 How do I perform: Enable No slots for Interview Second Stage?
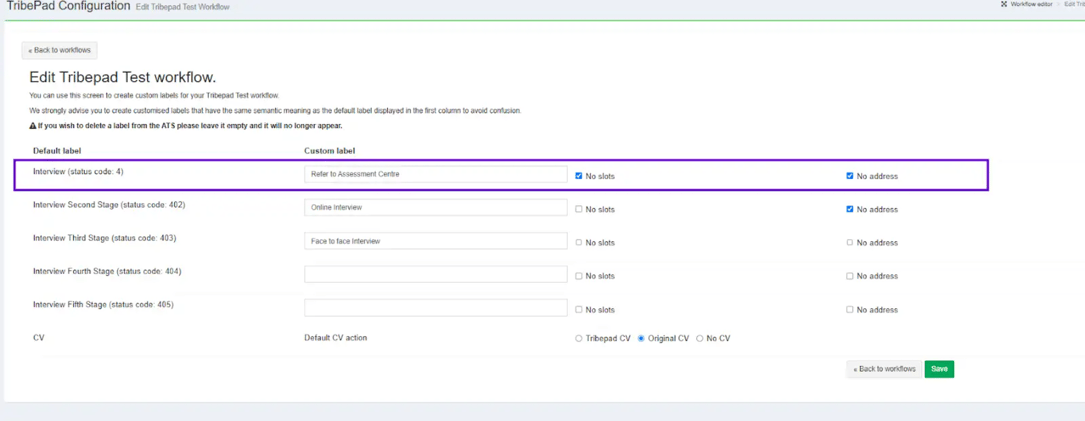(x=579, y=209)
